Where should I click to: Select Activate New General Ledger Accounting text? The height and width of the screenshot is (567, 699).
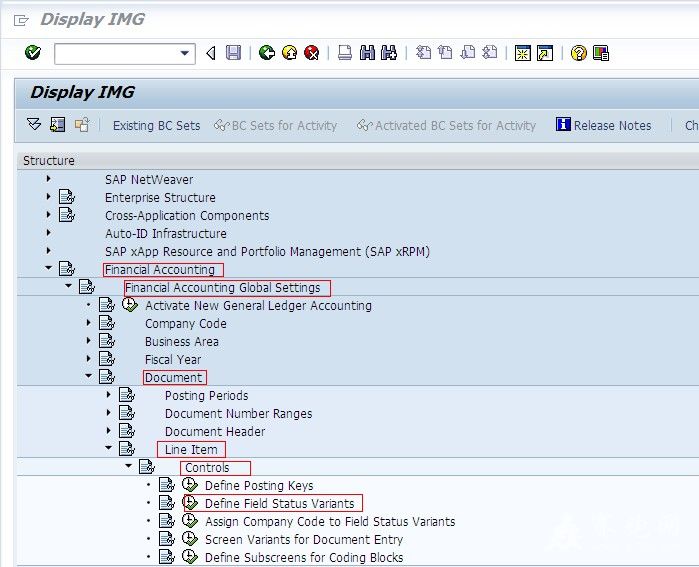coord(258,306)
